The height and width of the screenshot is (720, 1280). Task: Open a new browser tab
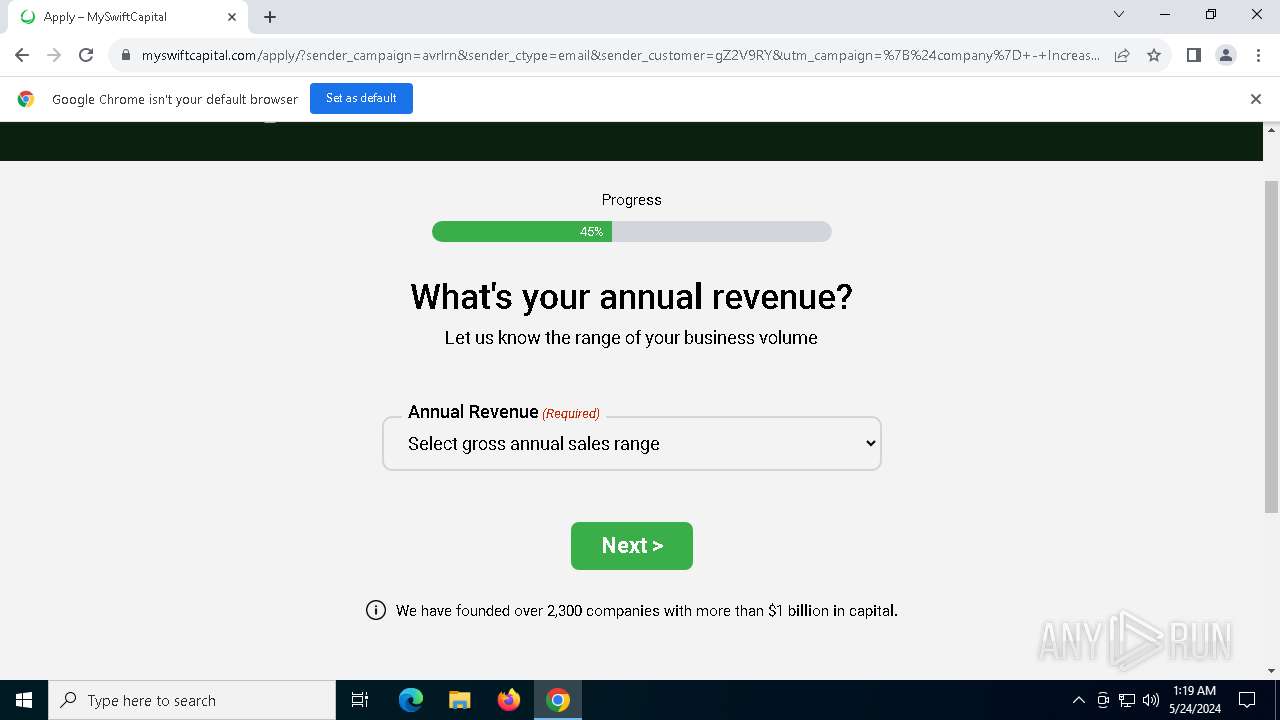point(270,17)
